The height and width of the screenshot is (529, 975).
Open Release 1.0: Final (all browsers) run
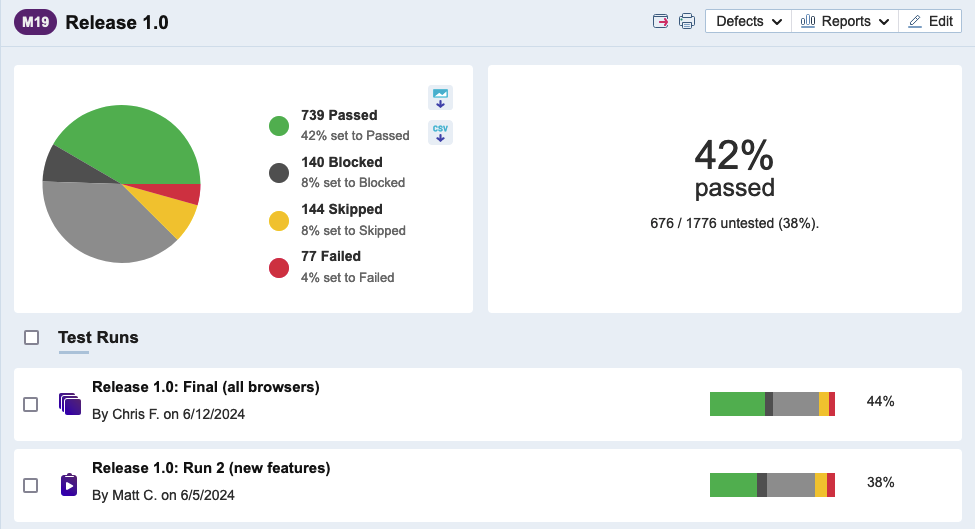(205, 387)
